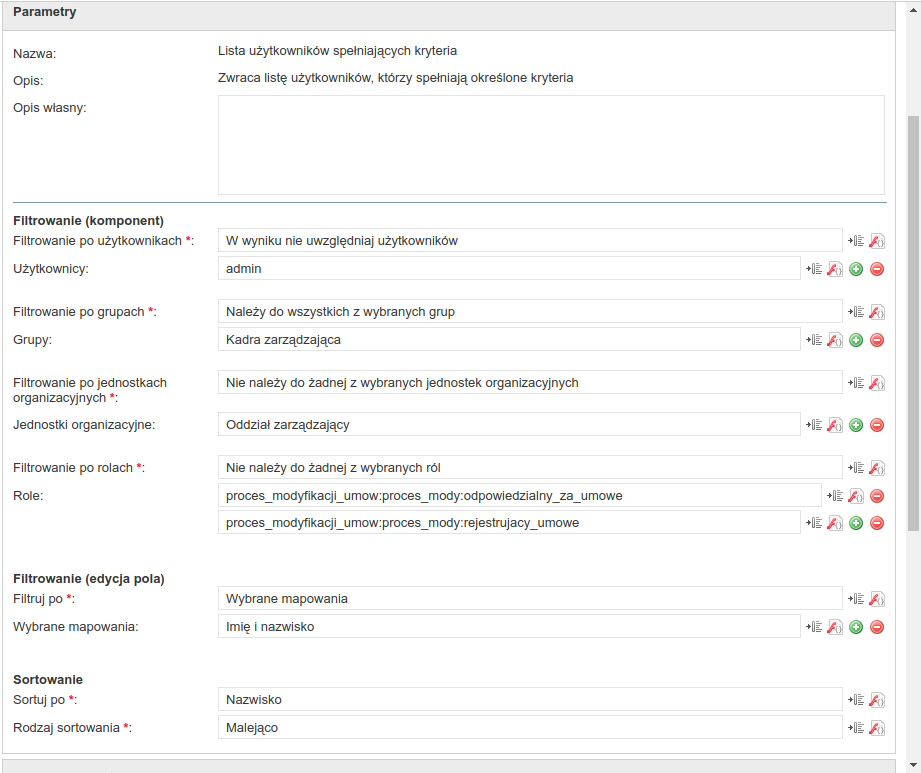This screenshot has height=773, width=921.
Task: Open Filtruj po Wybrane mapowania dropdown
Action: tap(530, 599)
